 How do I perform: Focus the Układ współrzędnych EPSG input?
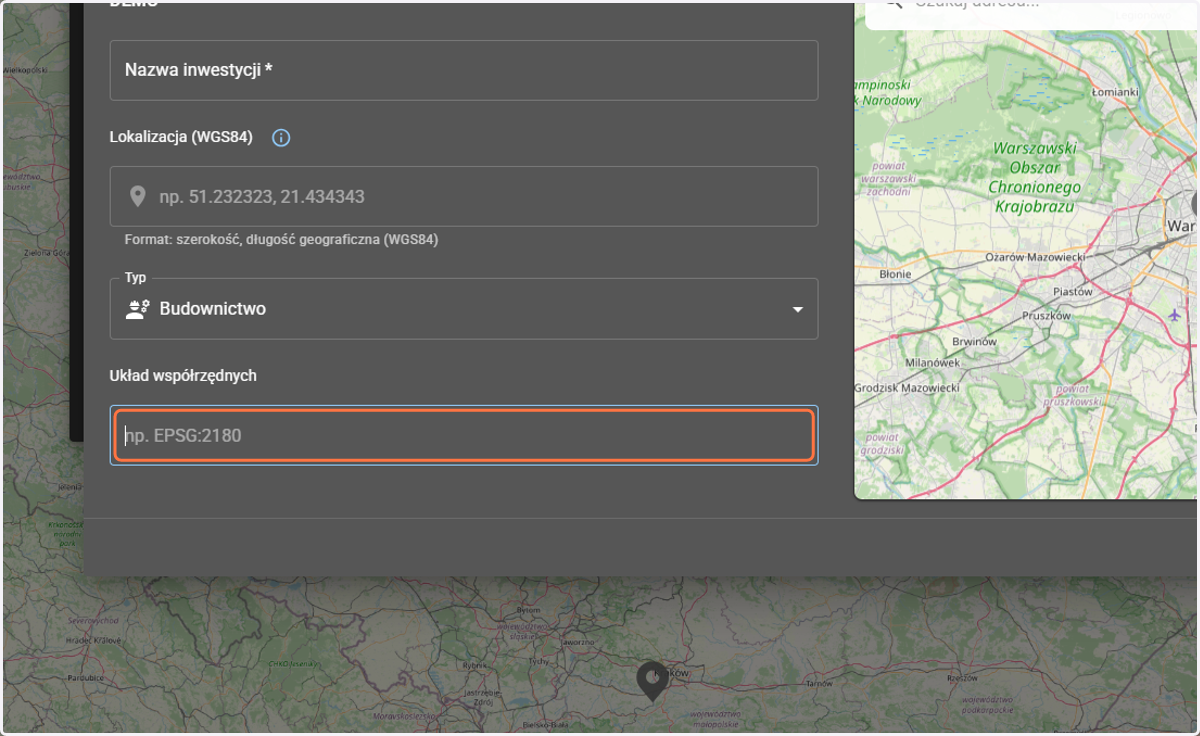point(464,435)
